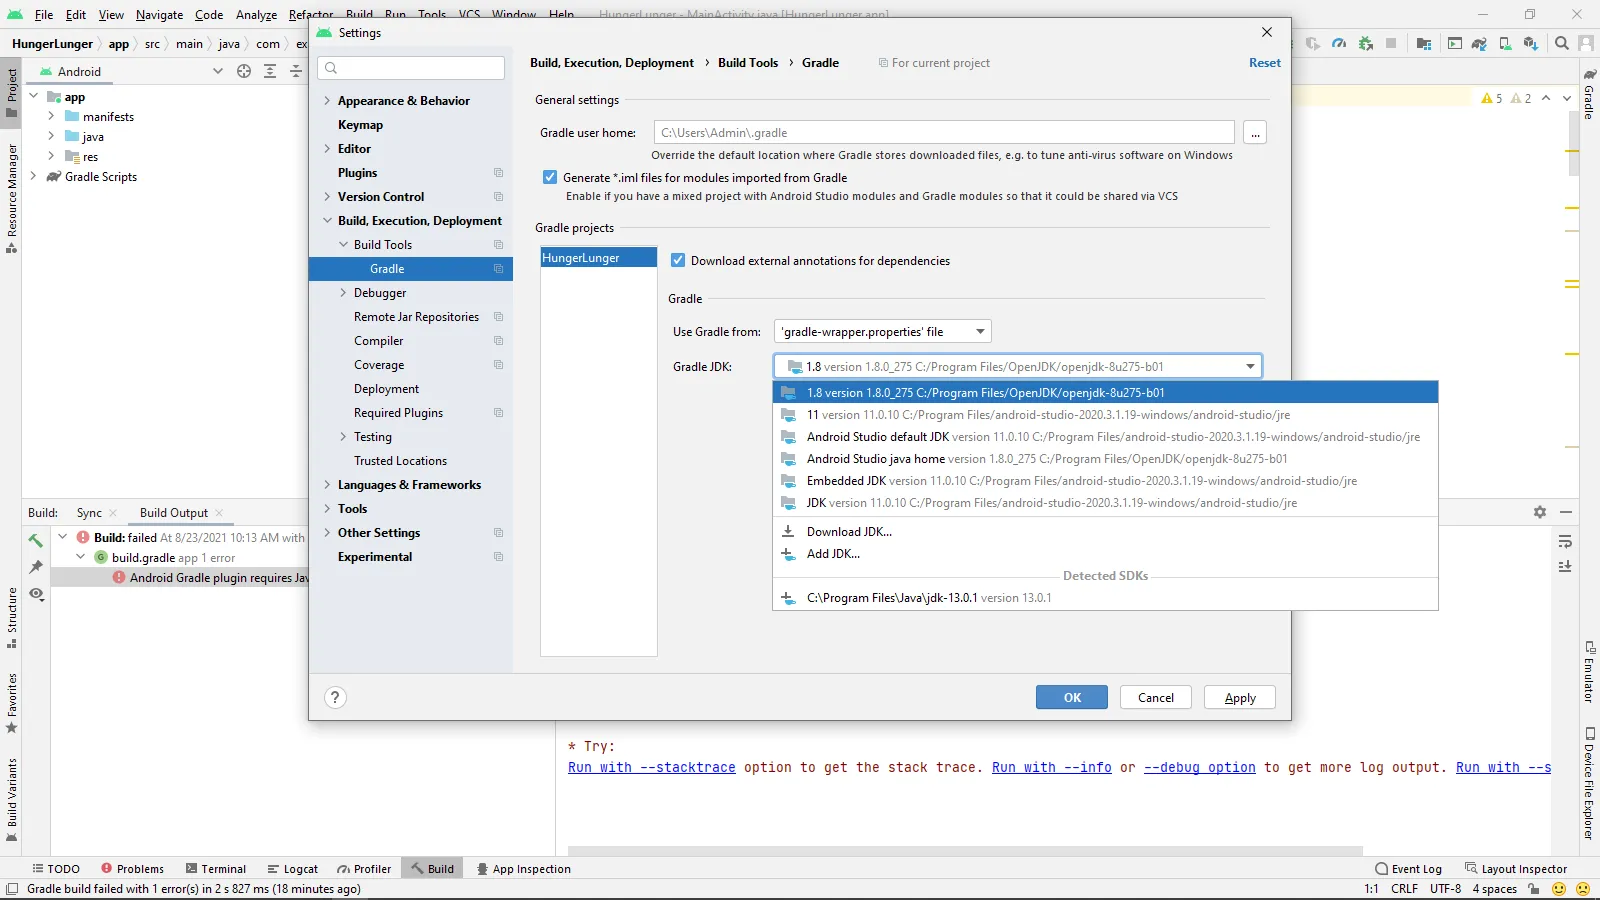Screen dimensions: 1600x900
Task: Click the Select Opened File target icon
Action: pos(244,71)
